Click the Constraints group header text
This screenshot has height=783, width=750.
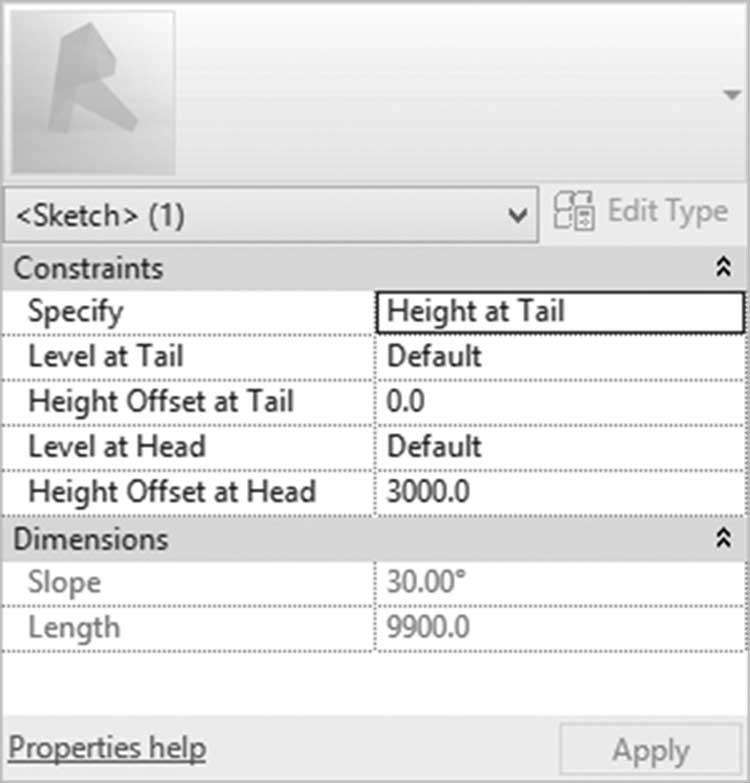tap(88, 268)
